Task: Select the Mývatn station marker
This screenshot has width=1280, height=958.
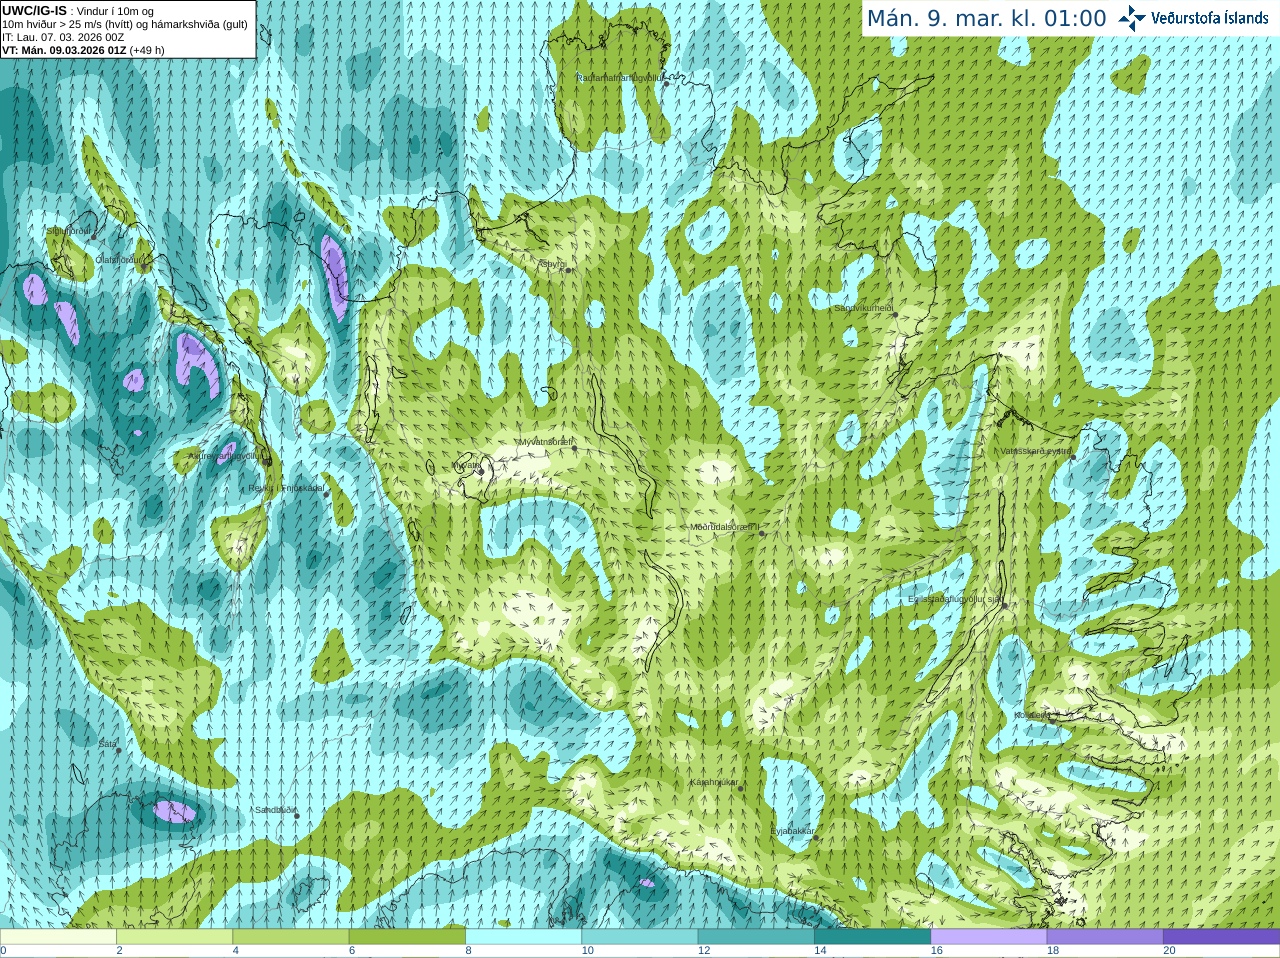Action: click(x=481, y=471)
